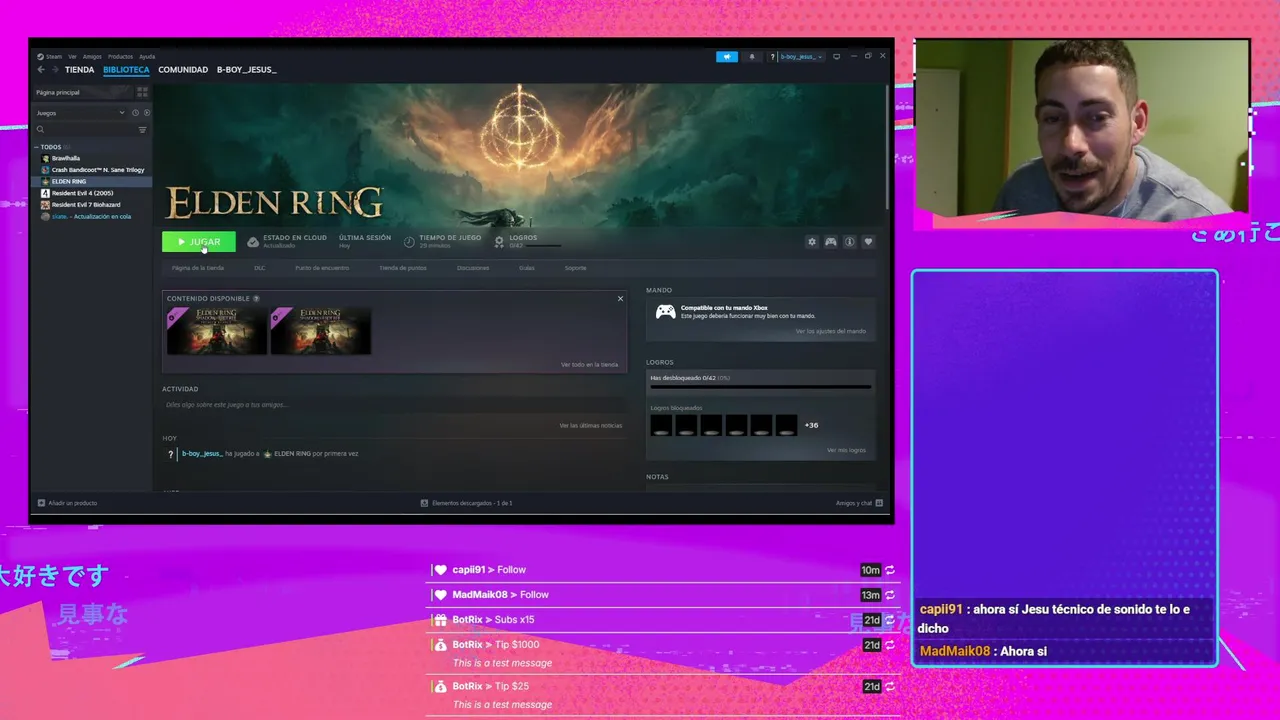1280x720 pixels.
Task: Expand the b-boy_jesus_ account dropdown
Action: [x=801, y=57]
